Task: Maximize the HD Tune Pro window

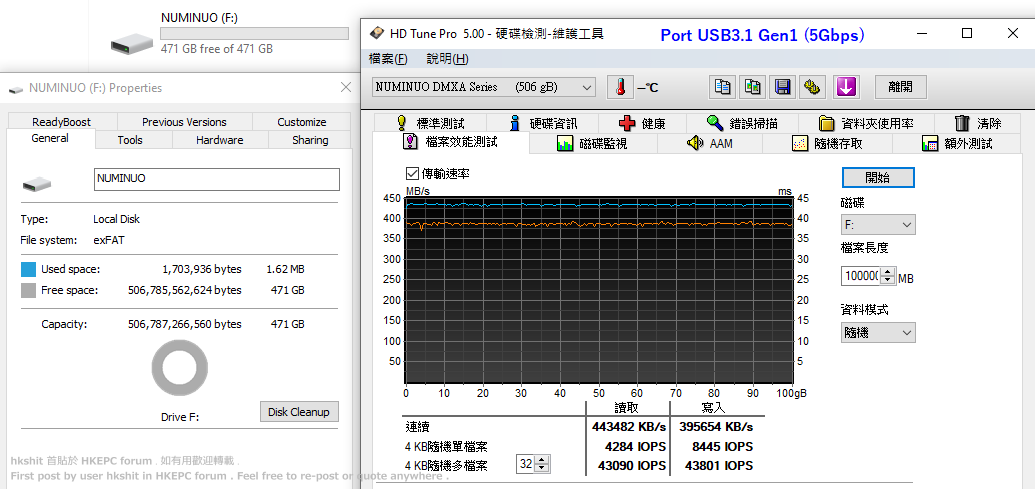Action: click(x=967, y=33)
